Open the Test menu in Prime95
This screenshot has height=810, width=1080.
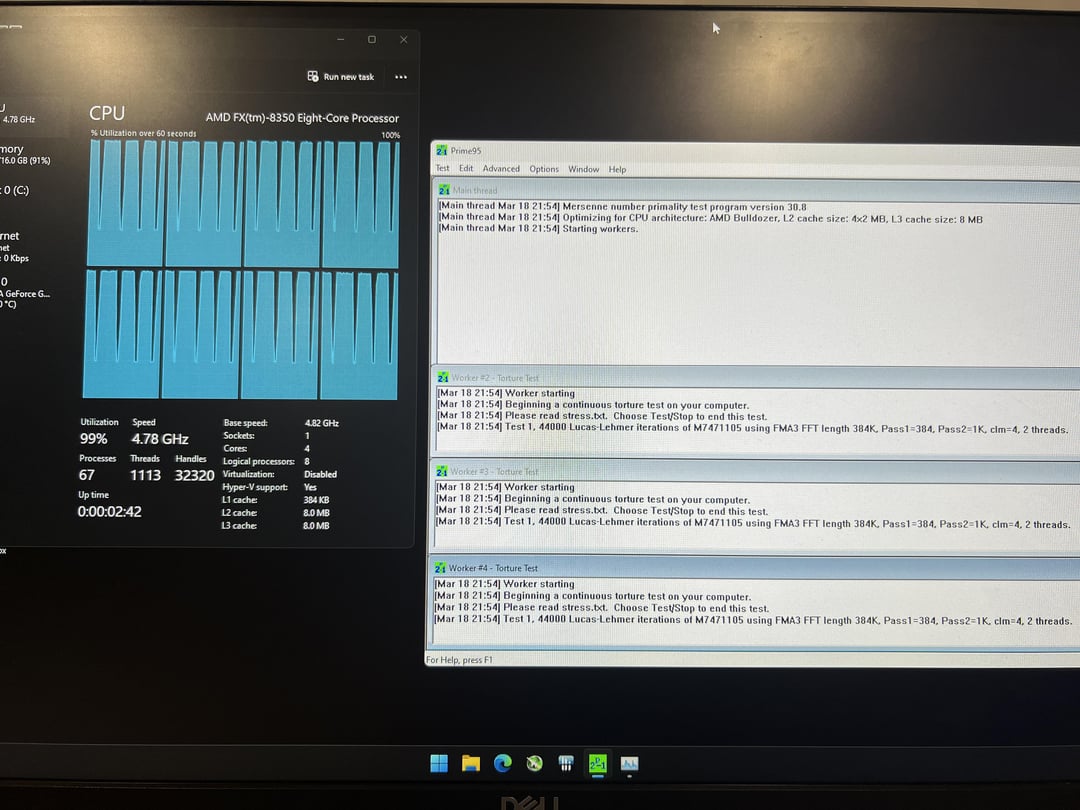tap(442, 169)
